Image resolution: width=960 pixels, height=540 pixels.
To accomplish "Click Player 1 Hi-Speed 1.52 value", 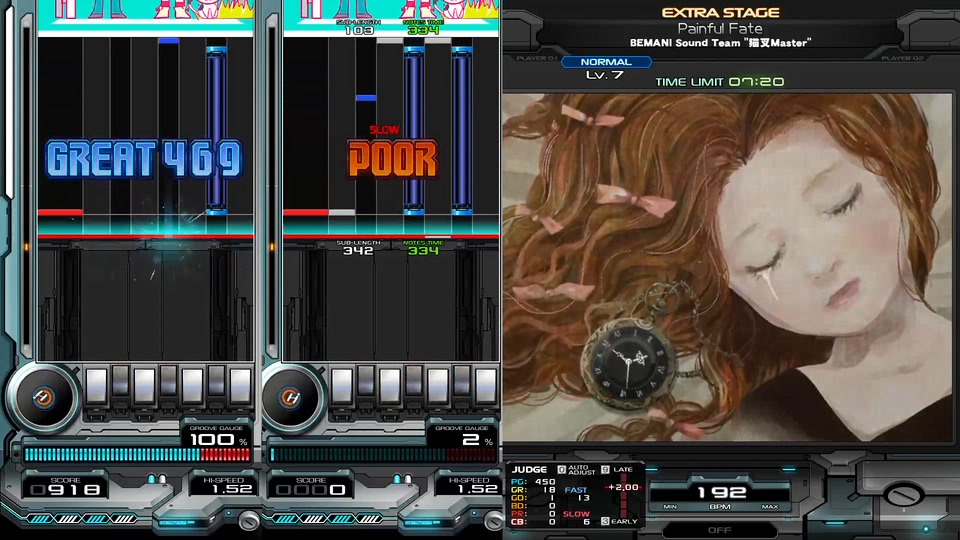I will [231, 489].
